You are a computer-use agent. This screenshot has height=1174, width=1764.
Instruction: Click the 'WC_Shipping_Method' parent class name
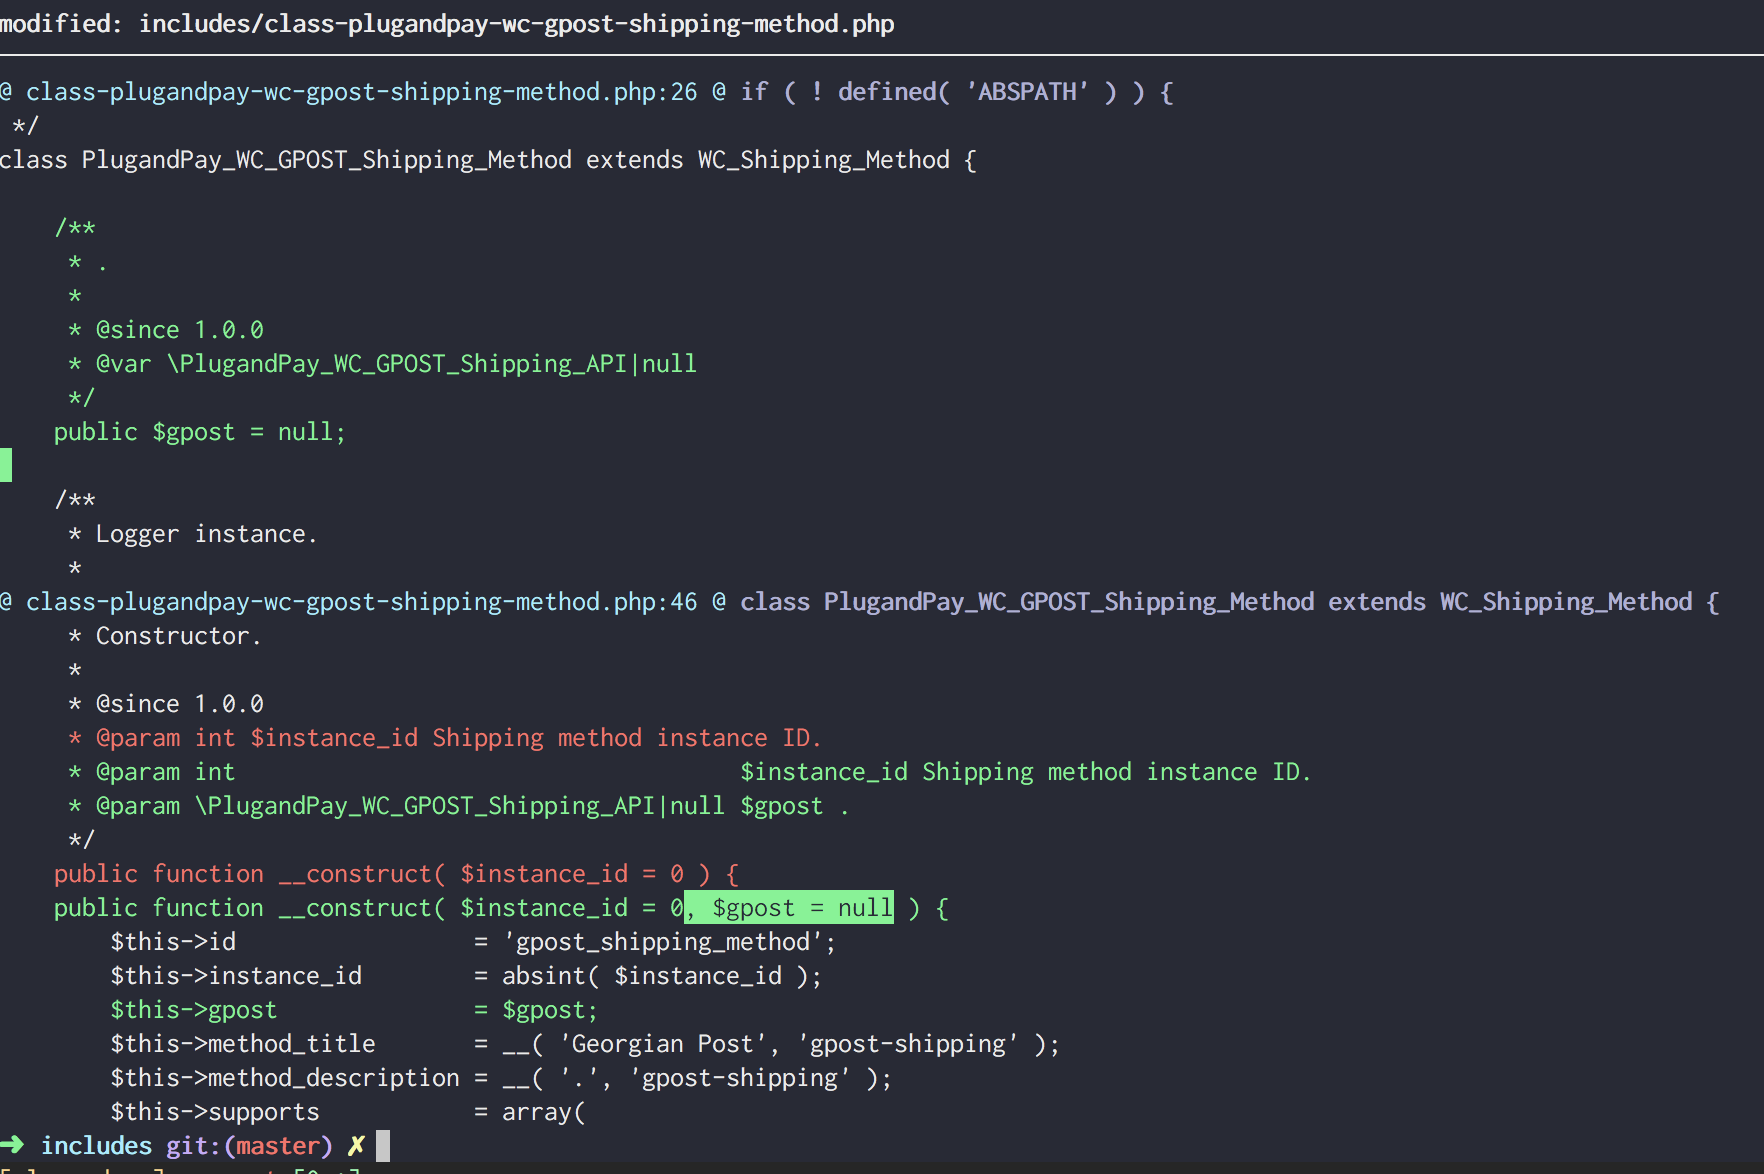(823, 159)
